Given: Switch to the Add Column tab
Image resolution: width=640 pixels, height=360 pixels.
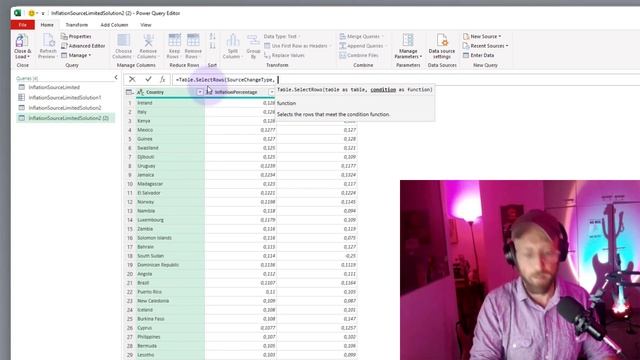Looking at the screenshot, I should [x=114, y=25].
